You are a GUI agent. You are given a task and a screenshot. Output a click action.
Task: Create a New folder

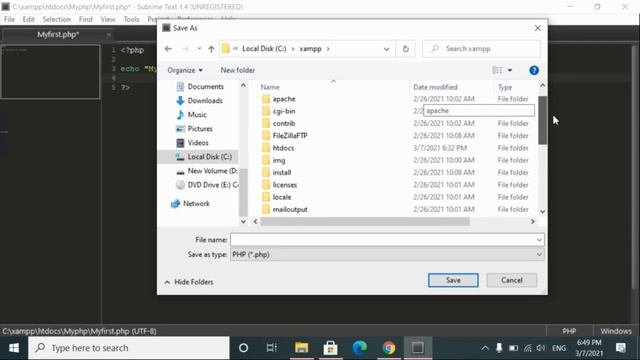pos(238,70)
